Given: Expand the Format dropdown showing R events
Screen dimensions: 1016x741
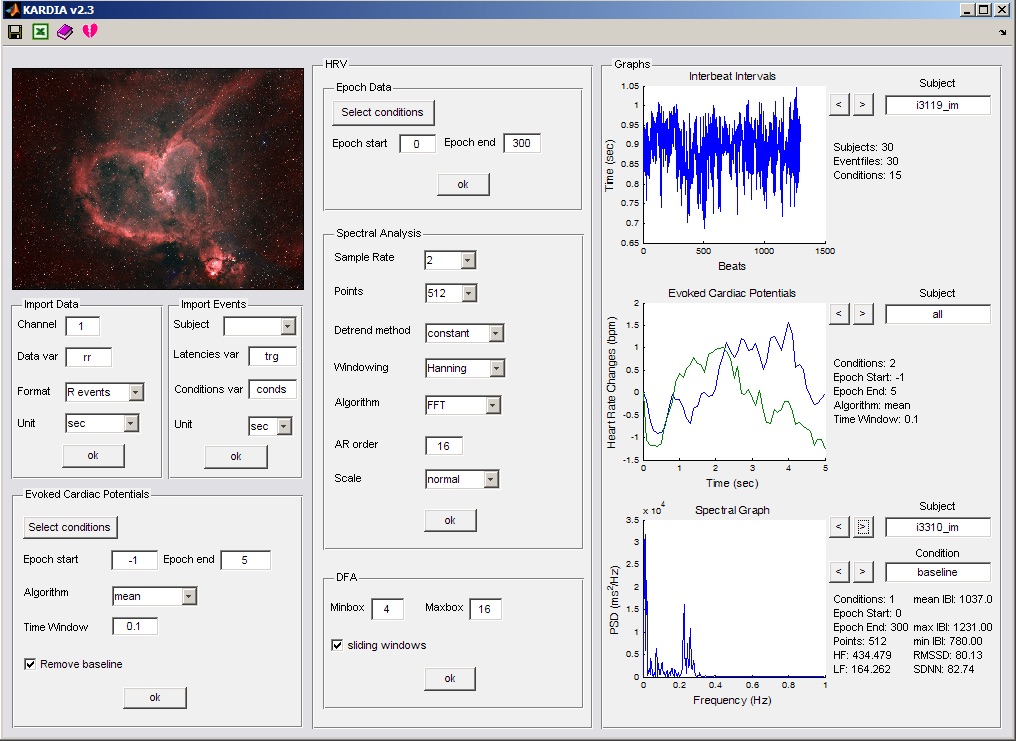Looking at the screenshot, I should tap(136, 392).
